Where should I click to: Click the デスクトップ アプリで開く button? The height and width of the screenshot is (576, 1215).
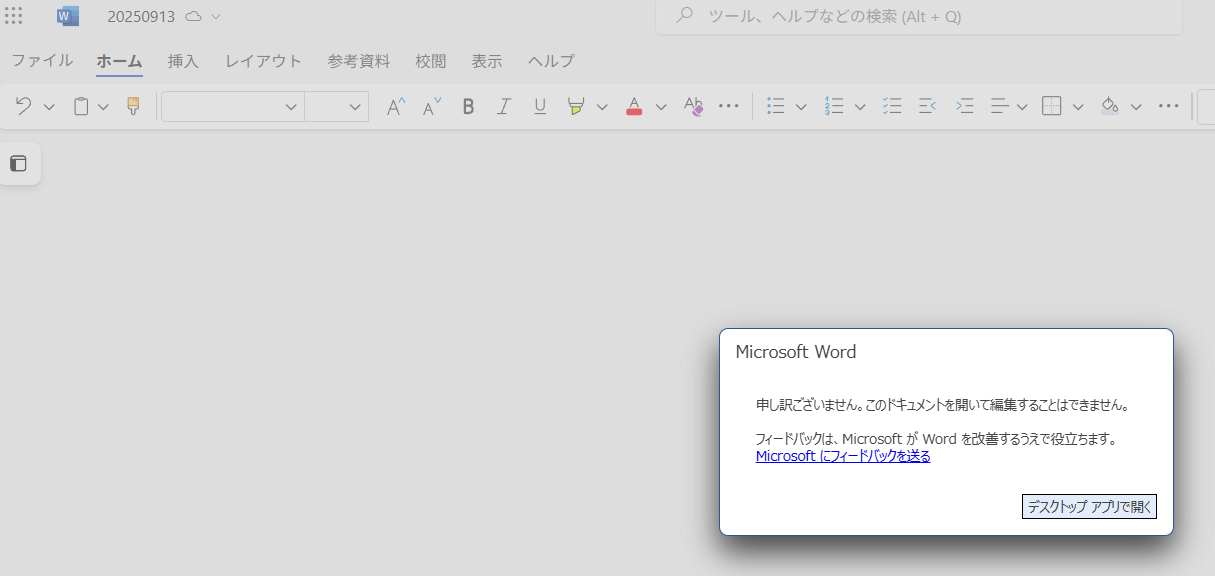point(1088,506)
